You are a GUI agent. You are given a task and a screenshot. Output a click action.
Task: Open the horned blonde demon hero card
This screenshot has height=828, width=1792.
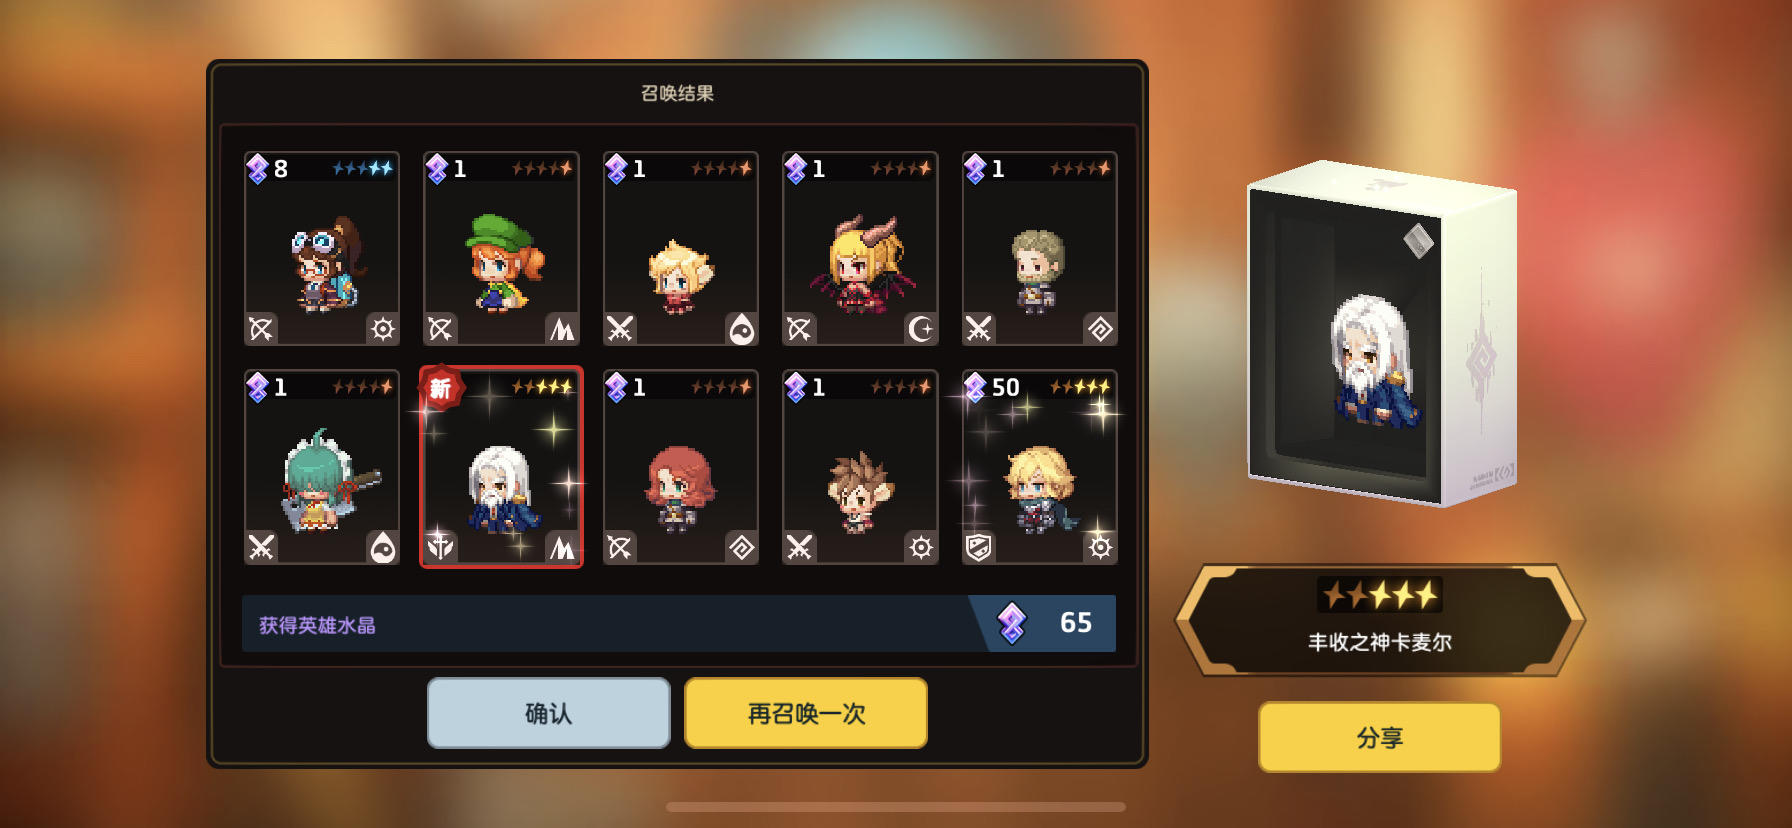860,249
